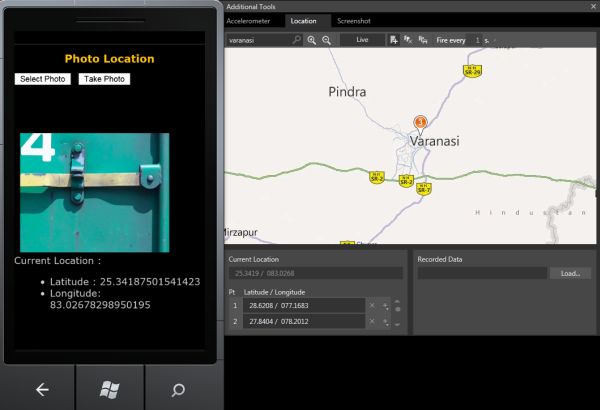Click the Recorded Data file path field
Image resolution: width=600 pixels, height=410 pixels.
point(482,273)
